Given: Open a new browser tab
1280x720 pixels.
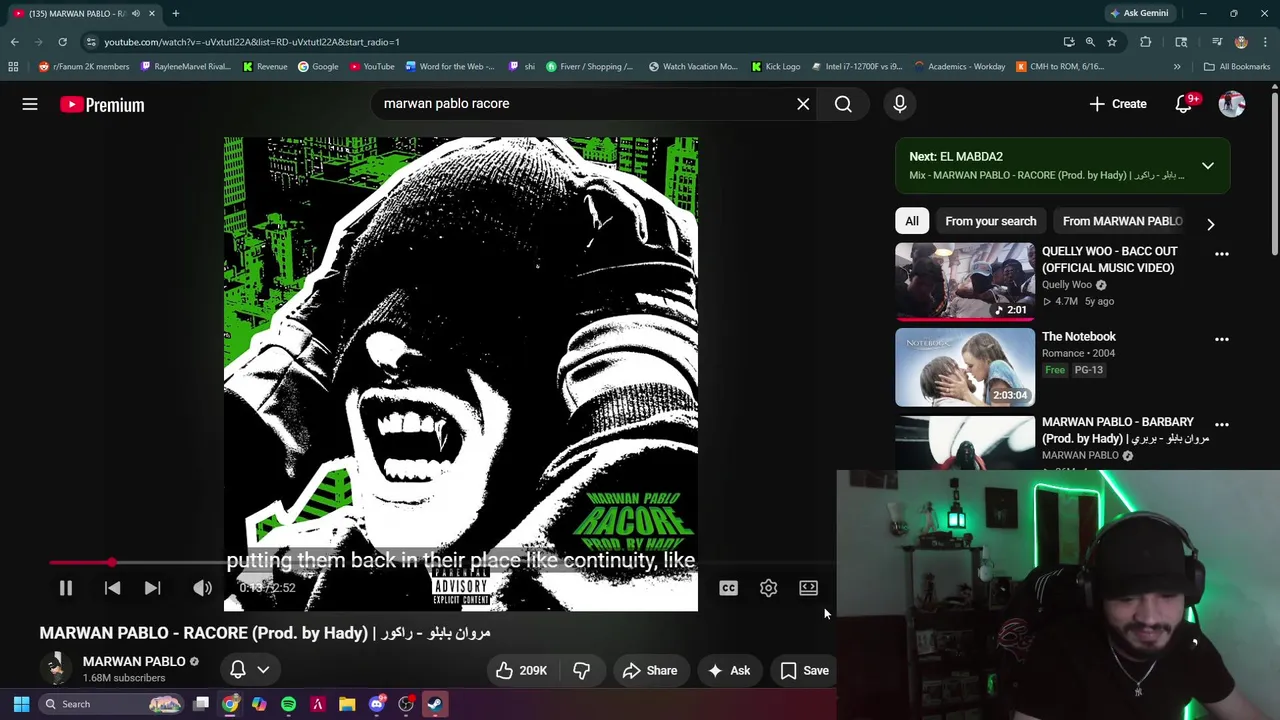Looking at the screenshot, I should point(175,13).
